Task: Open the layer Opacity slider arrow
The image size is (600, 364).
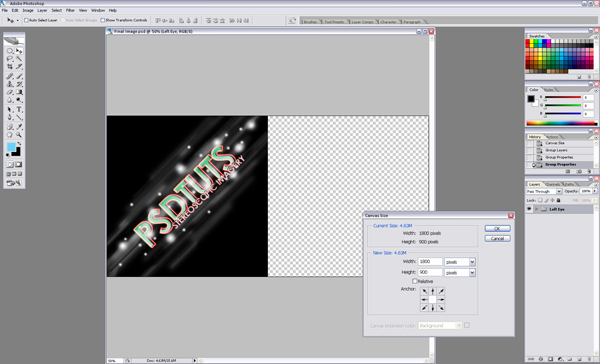Action: tap(595, 191)
